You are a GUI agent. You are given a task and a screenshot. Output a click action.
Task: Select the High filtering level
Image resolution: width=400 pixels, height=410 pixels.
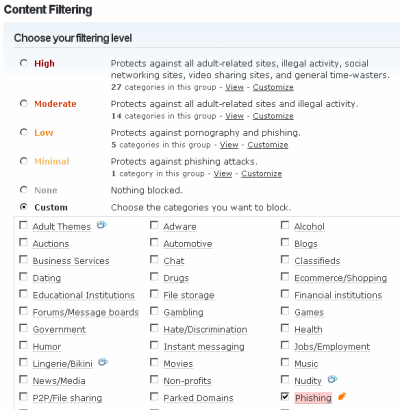(24, 63)
